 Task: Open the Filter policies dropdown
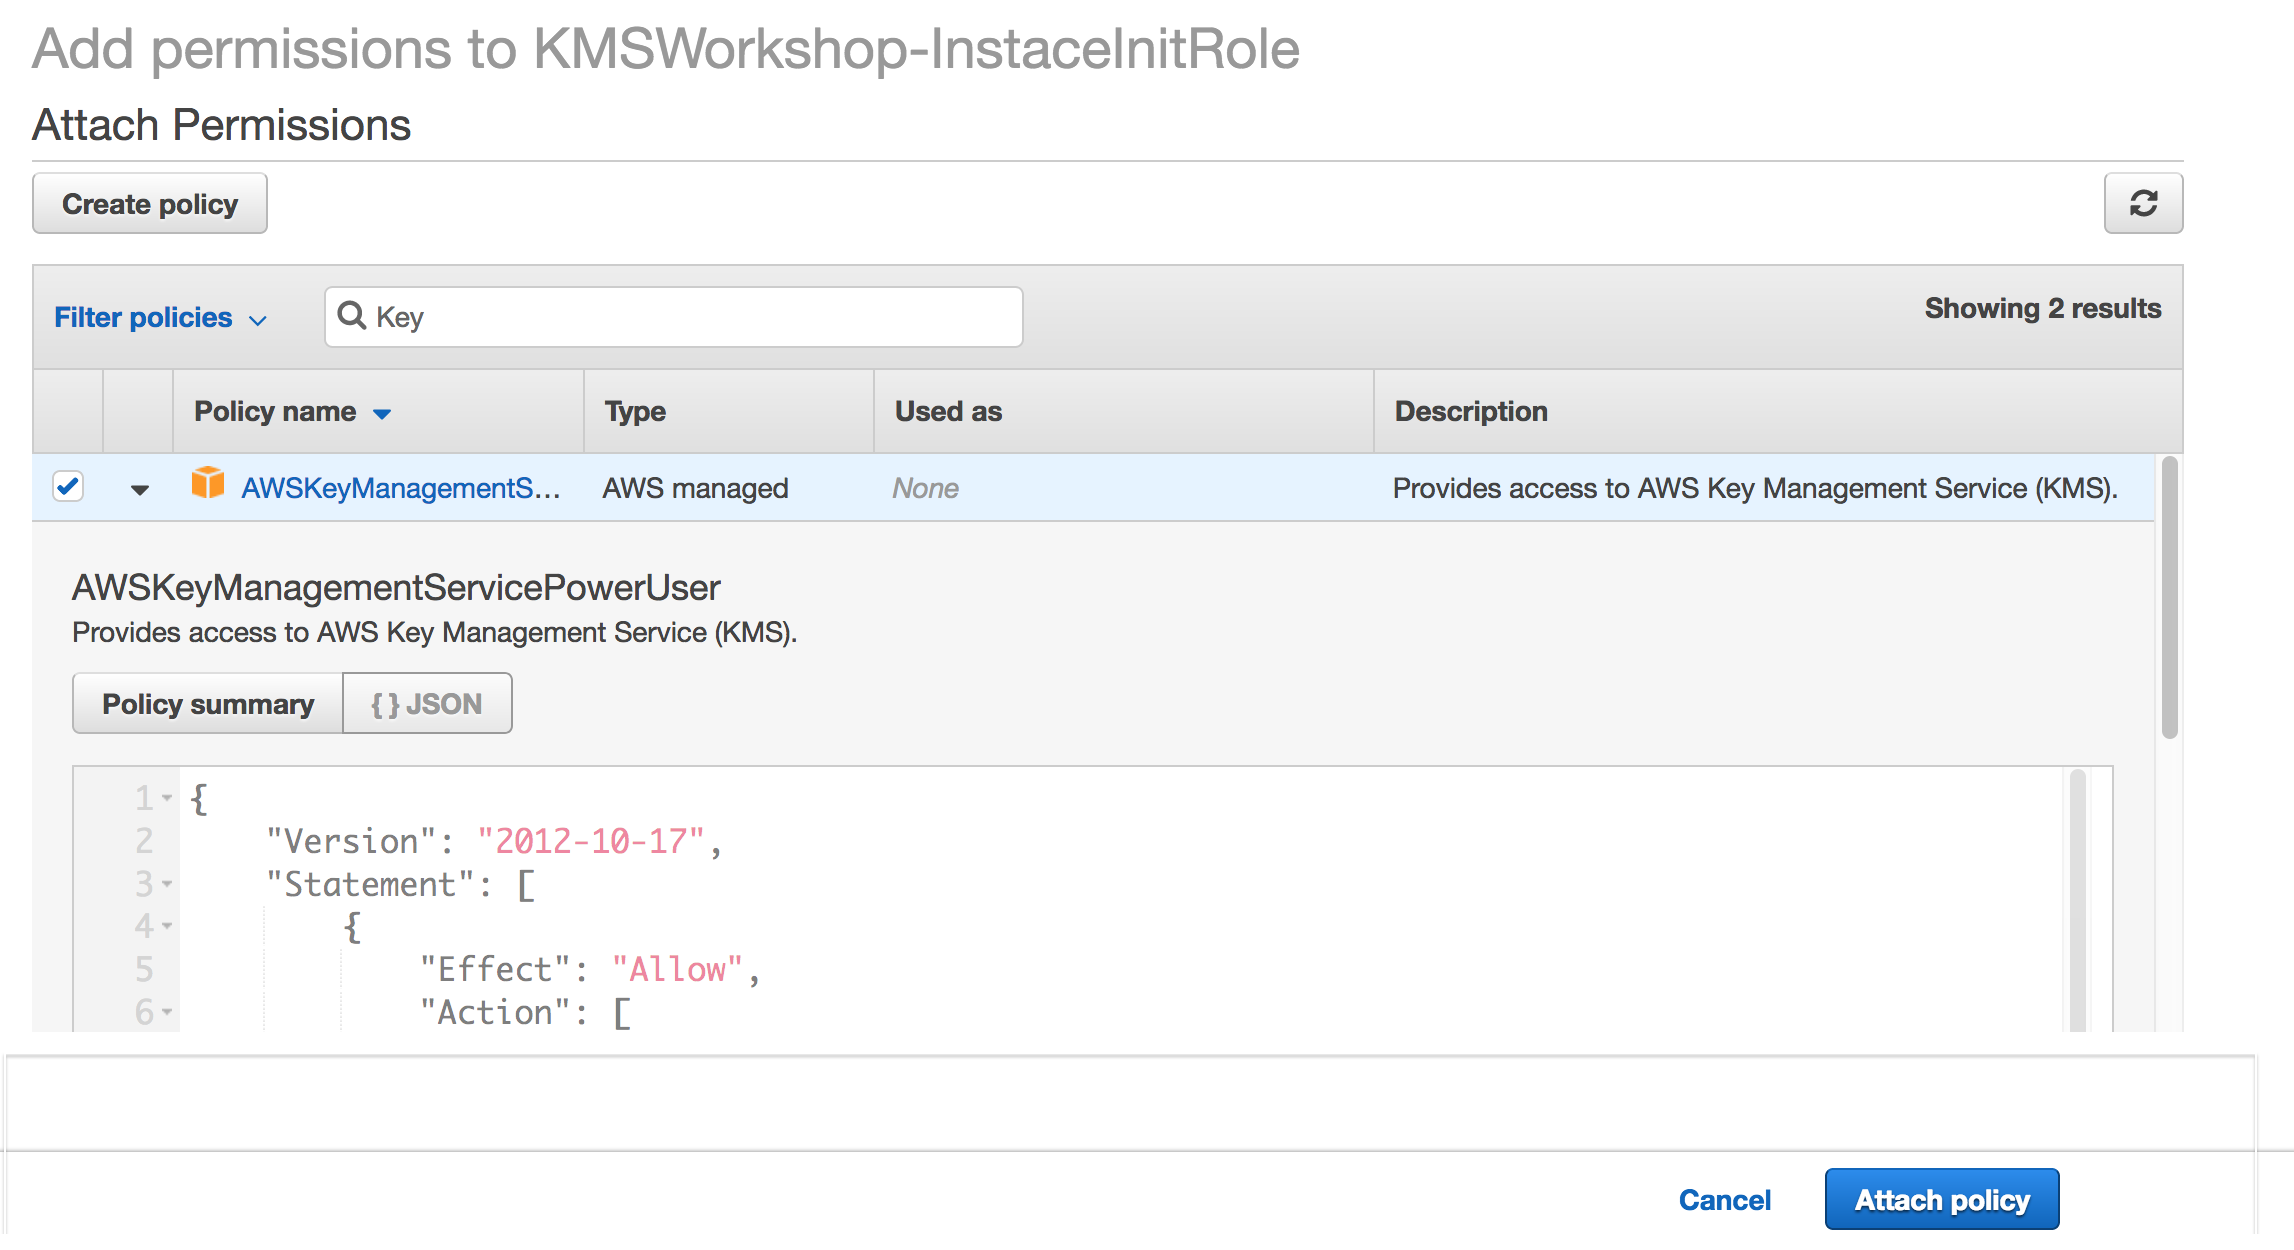tap(161, 317)
